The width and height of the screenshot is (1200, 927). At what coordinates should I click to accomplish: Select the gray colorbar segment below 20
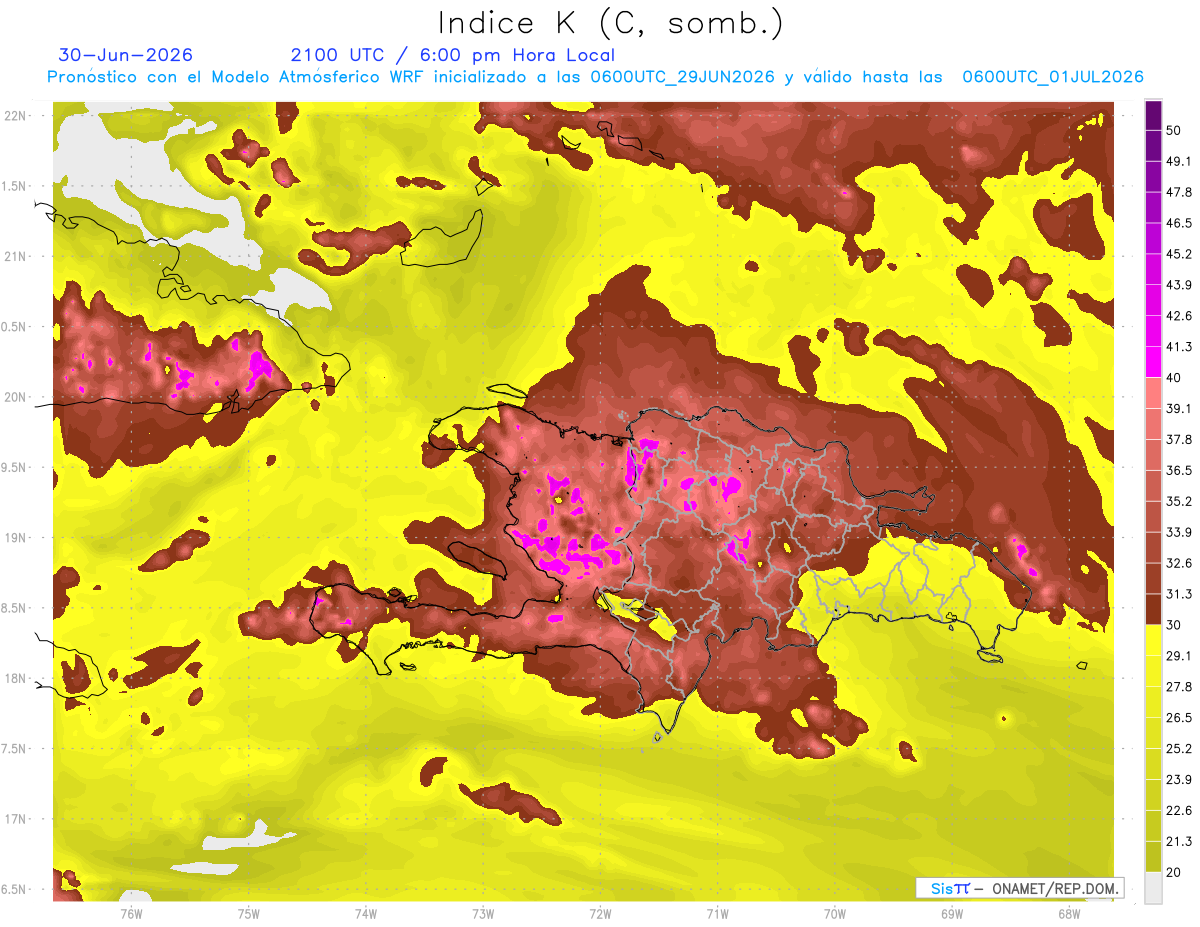1153,887
